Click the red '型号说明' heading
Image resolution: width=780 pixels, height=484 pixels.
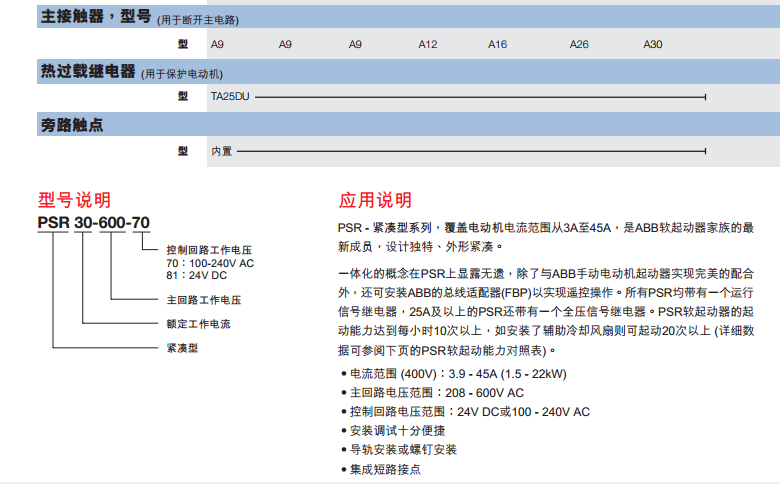click(x=74, y=200)
